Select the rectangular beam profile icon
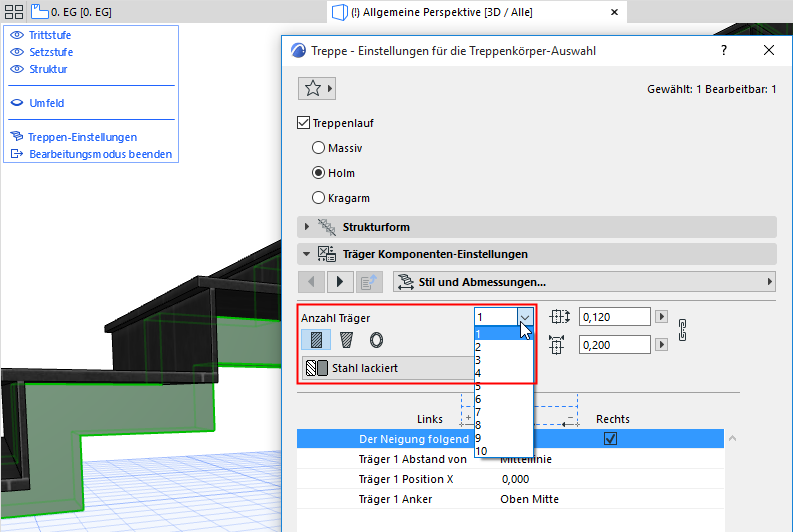Screen dimensions: 793x532 316,340
